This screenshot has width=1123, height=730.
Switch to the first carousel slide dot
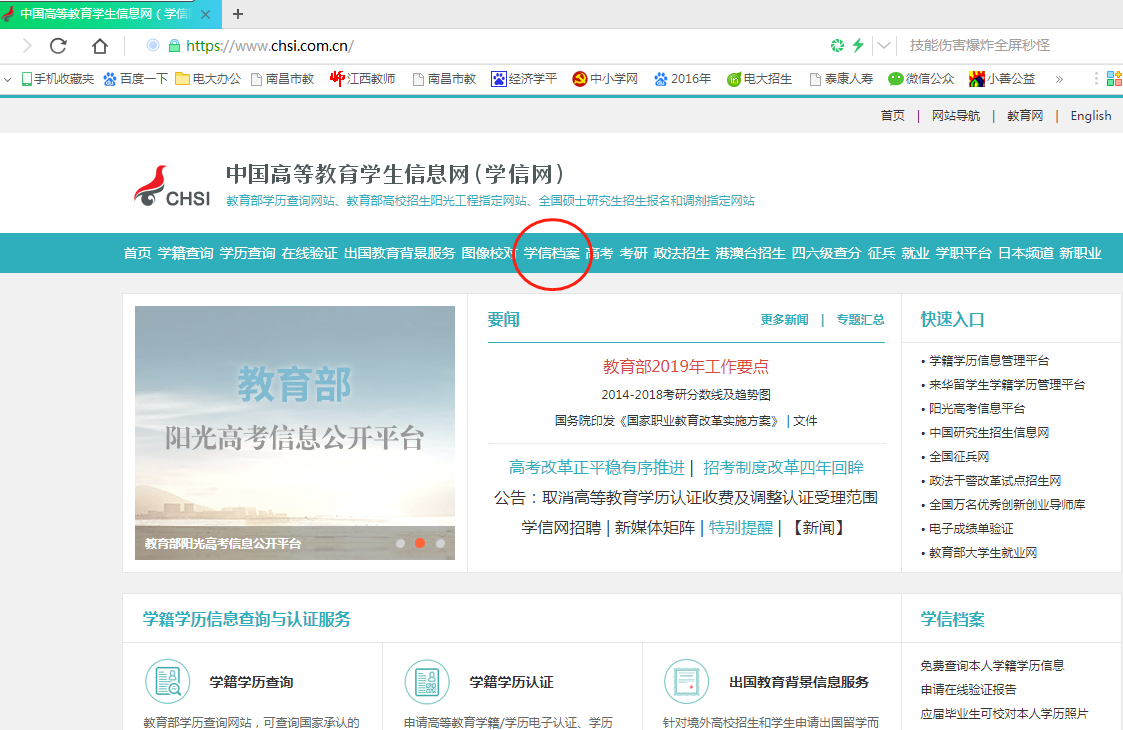400,543
